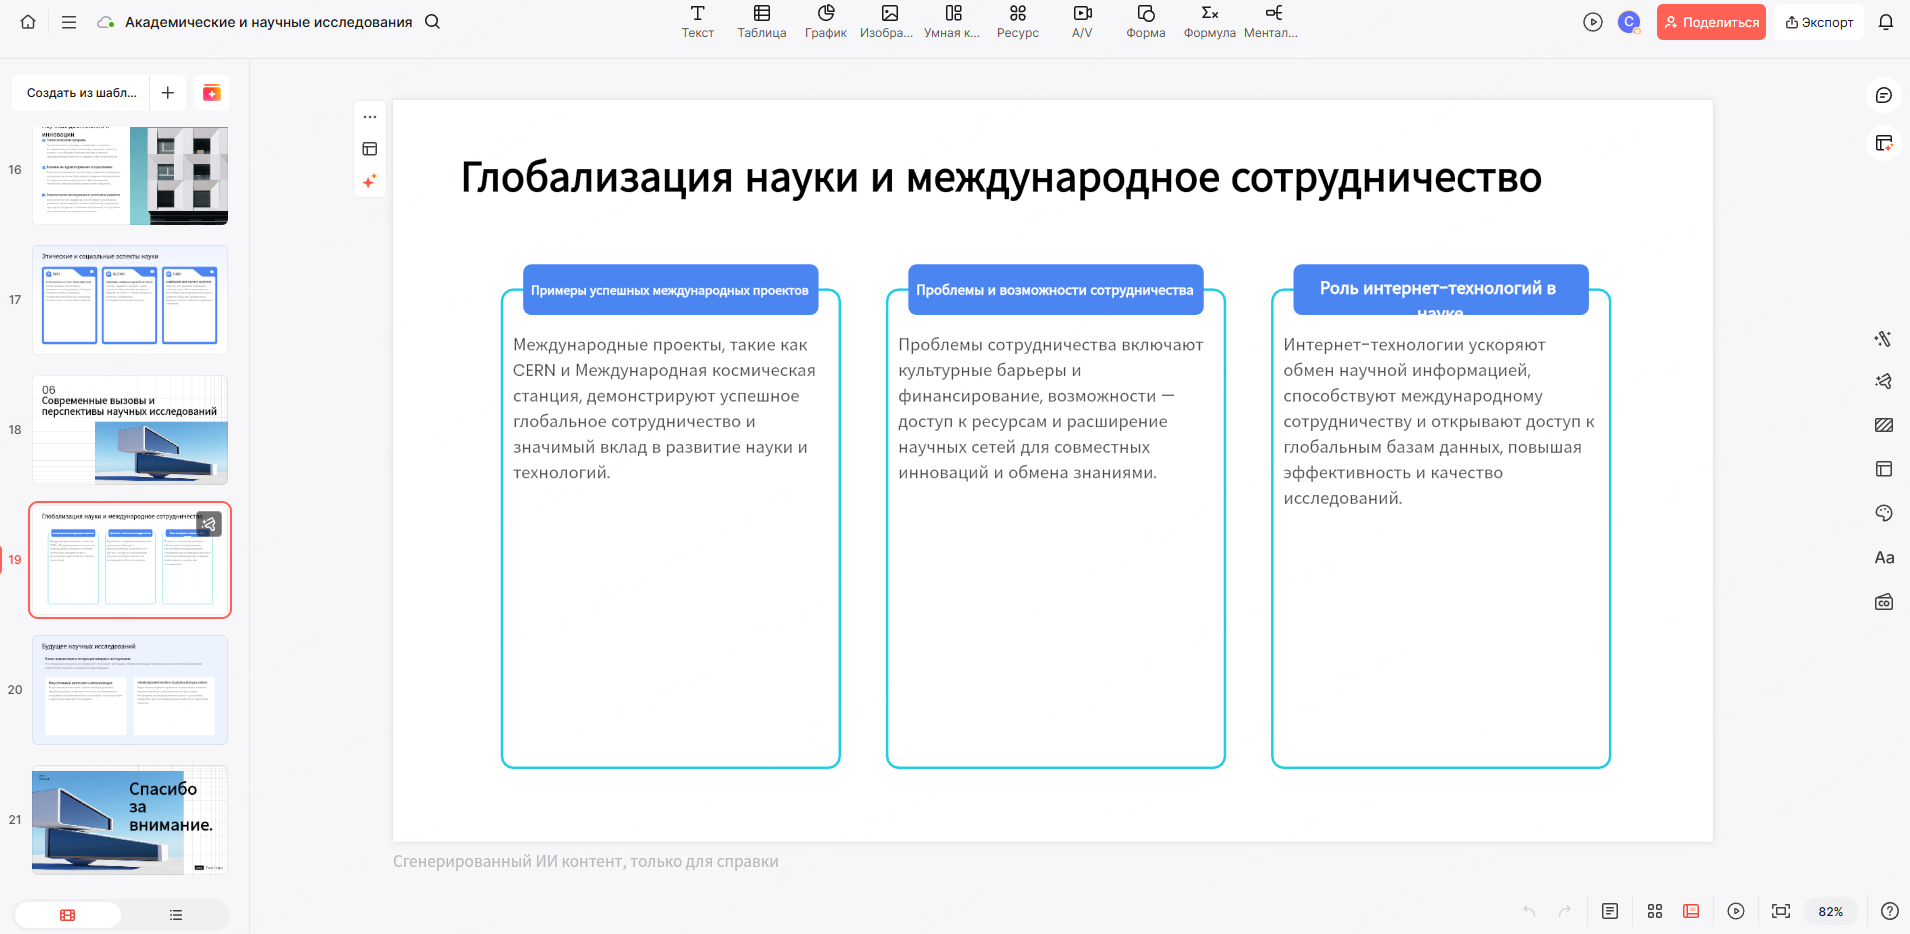Click the notification bell
This screenshot has height=934, width=1910.
(x=1888, y=21)
